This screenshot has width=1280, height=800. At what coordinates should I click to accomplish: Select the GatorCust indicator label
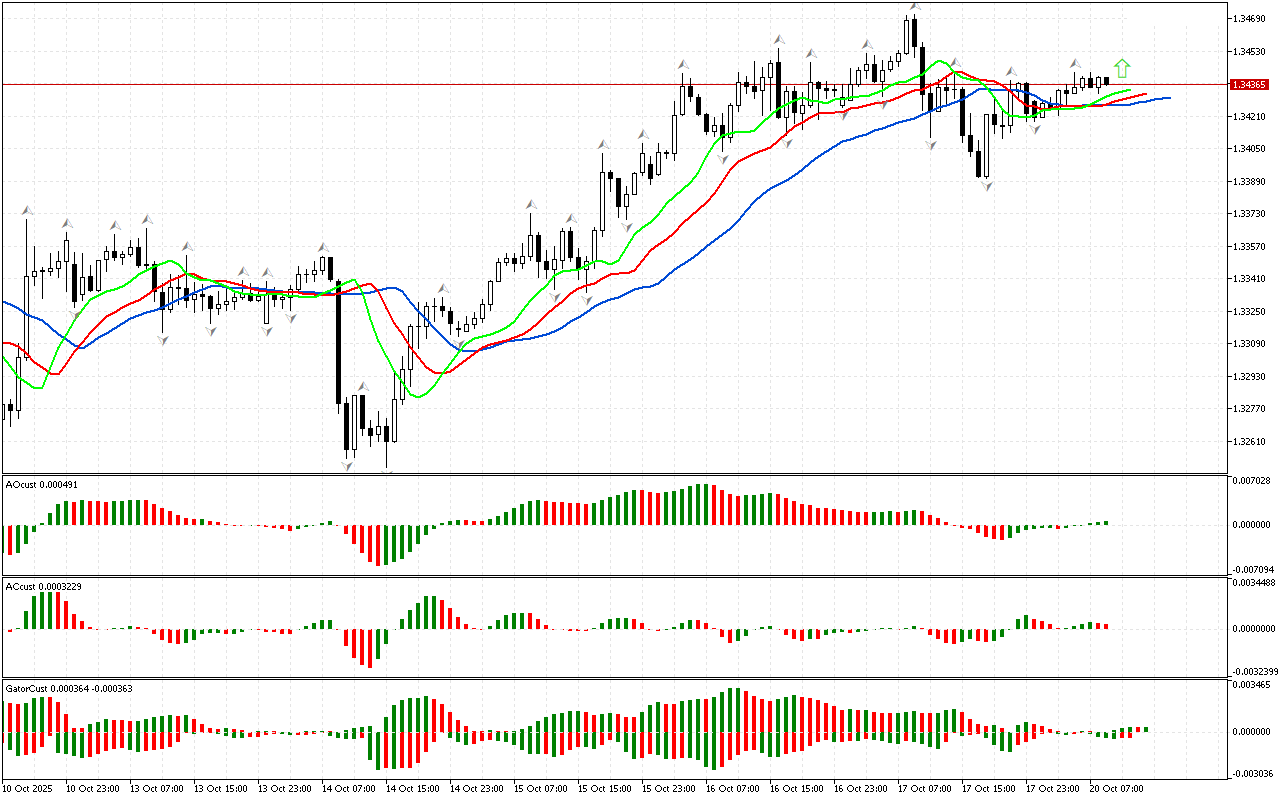point(69,688)
